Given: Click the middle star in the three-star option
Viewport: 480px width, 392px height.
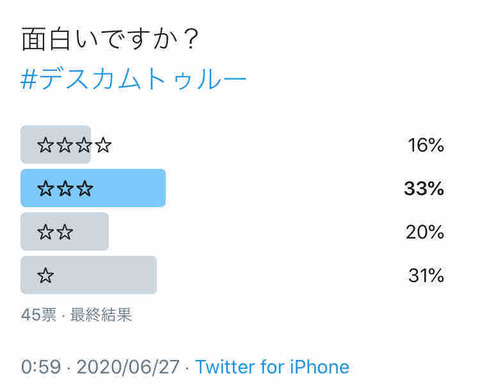Looking at the screenshot, I should tap(65, 189).
